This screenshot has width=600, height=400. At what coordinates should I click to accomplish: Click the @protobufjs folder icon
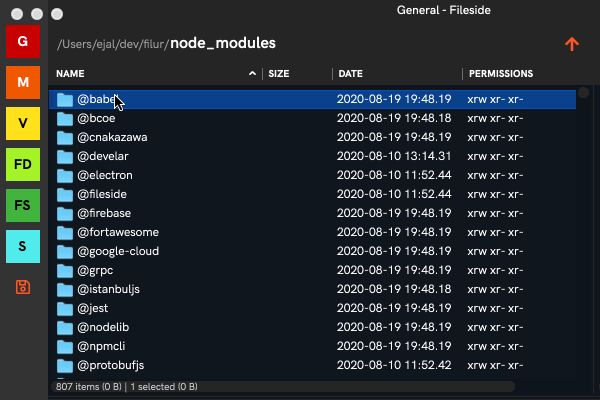point(65,366)
